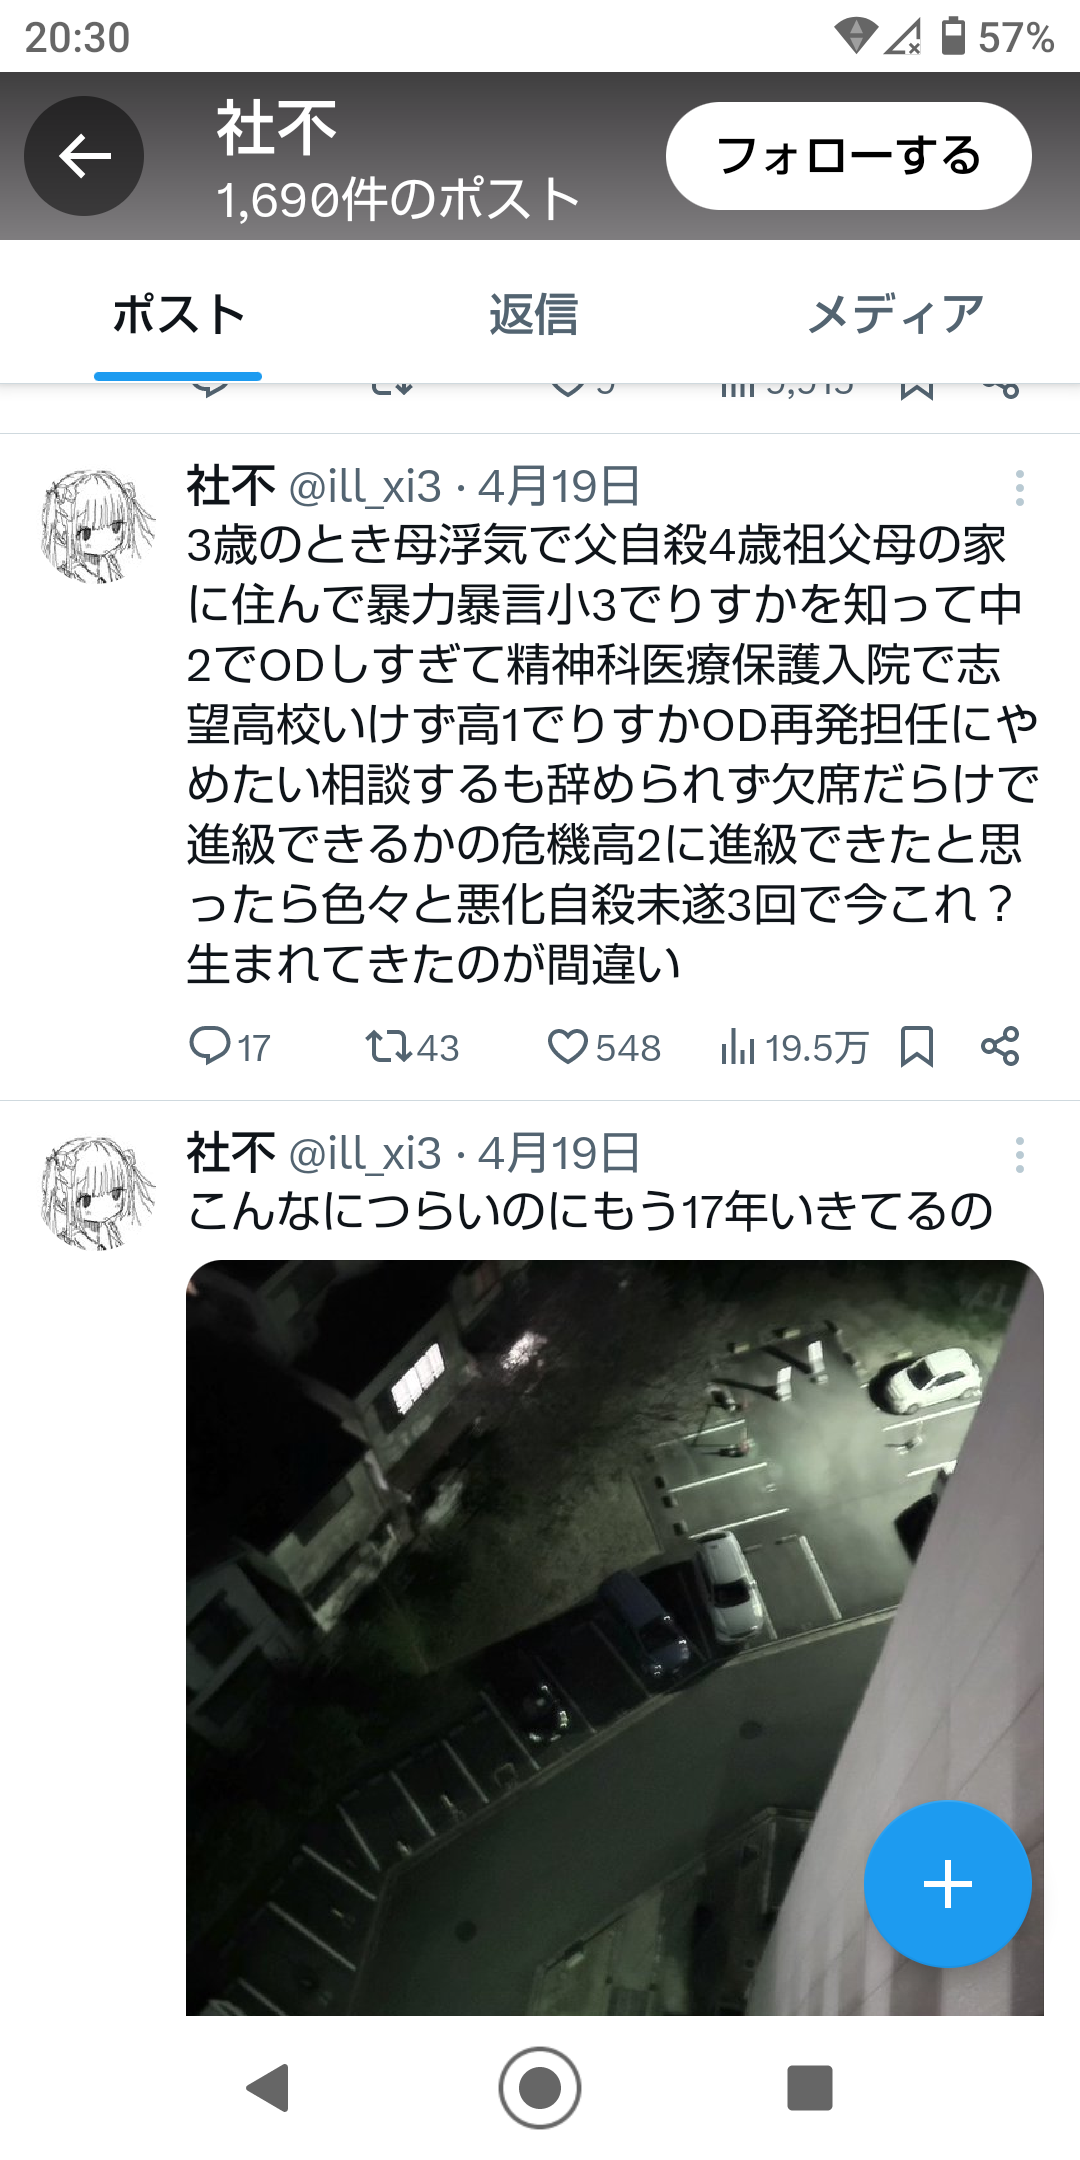This screenshot has height=2160, width=1080.
Task: Select the ポスト tab
Action: [x=178, y=314]
